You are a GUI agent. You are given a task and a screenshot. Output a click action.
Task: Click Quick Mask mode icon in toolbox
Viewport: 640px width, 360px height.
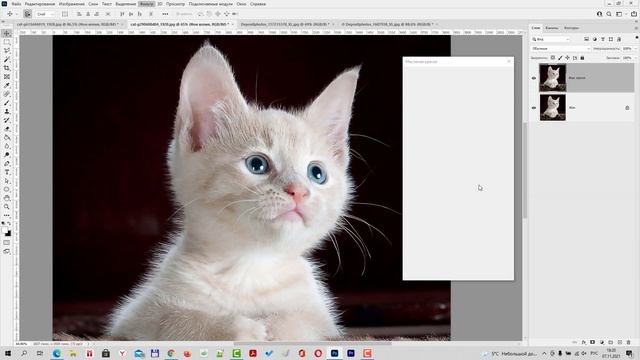tap(7, 242)
